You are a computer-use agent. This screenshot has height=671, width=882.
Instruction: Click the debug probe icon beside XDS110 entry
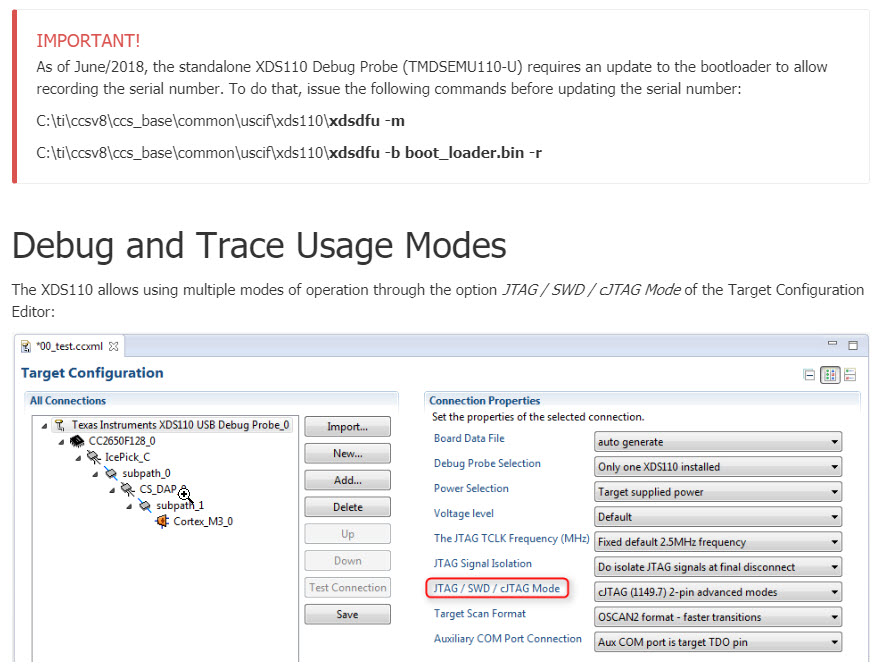(60, 425)
